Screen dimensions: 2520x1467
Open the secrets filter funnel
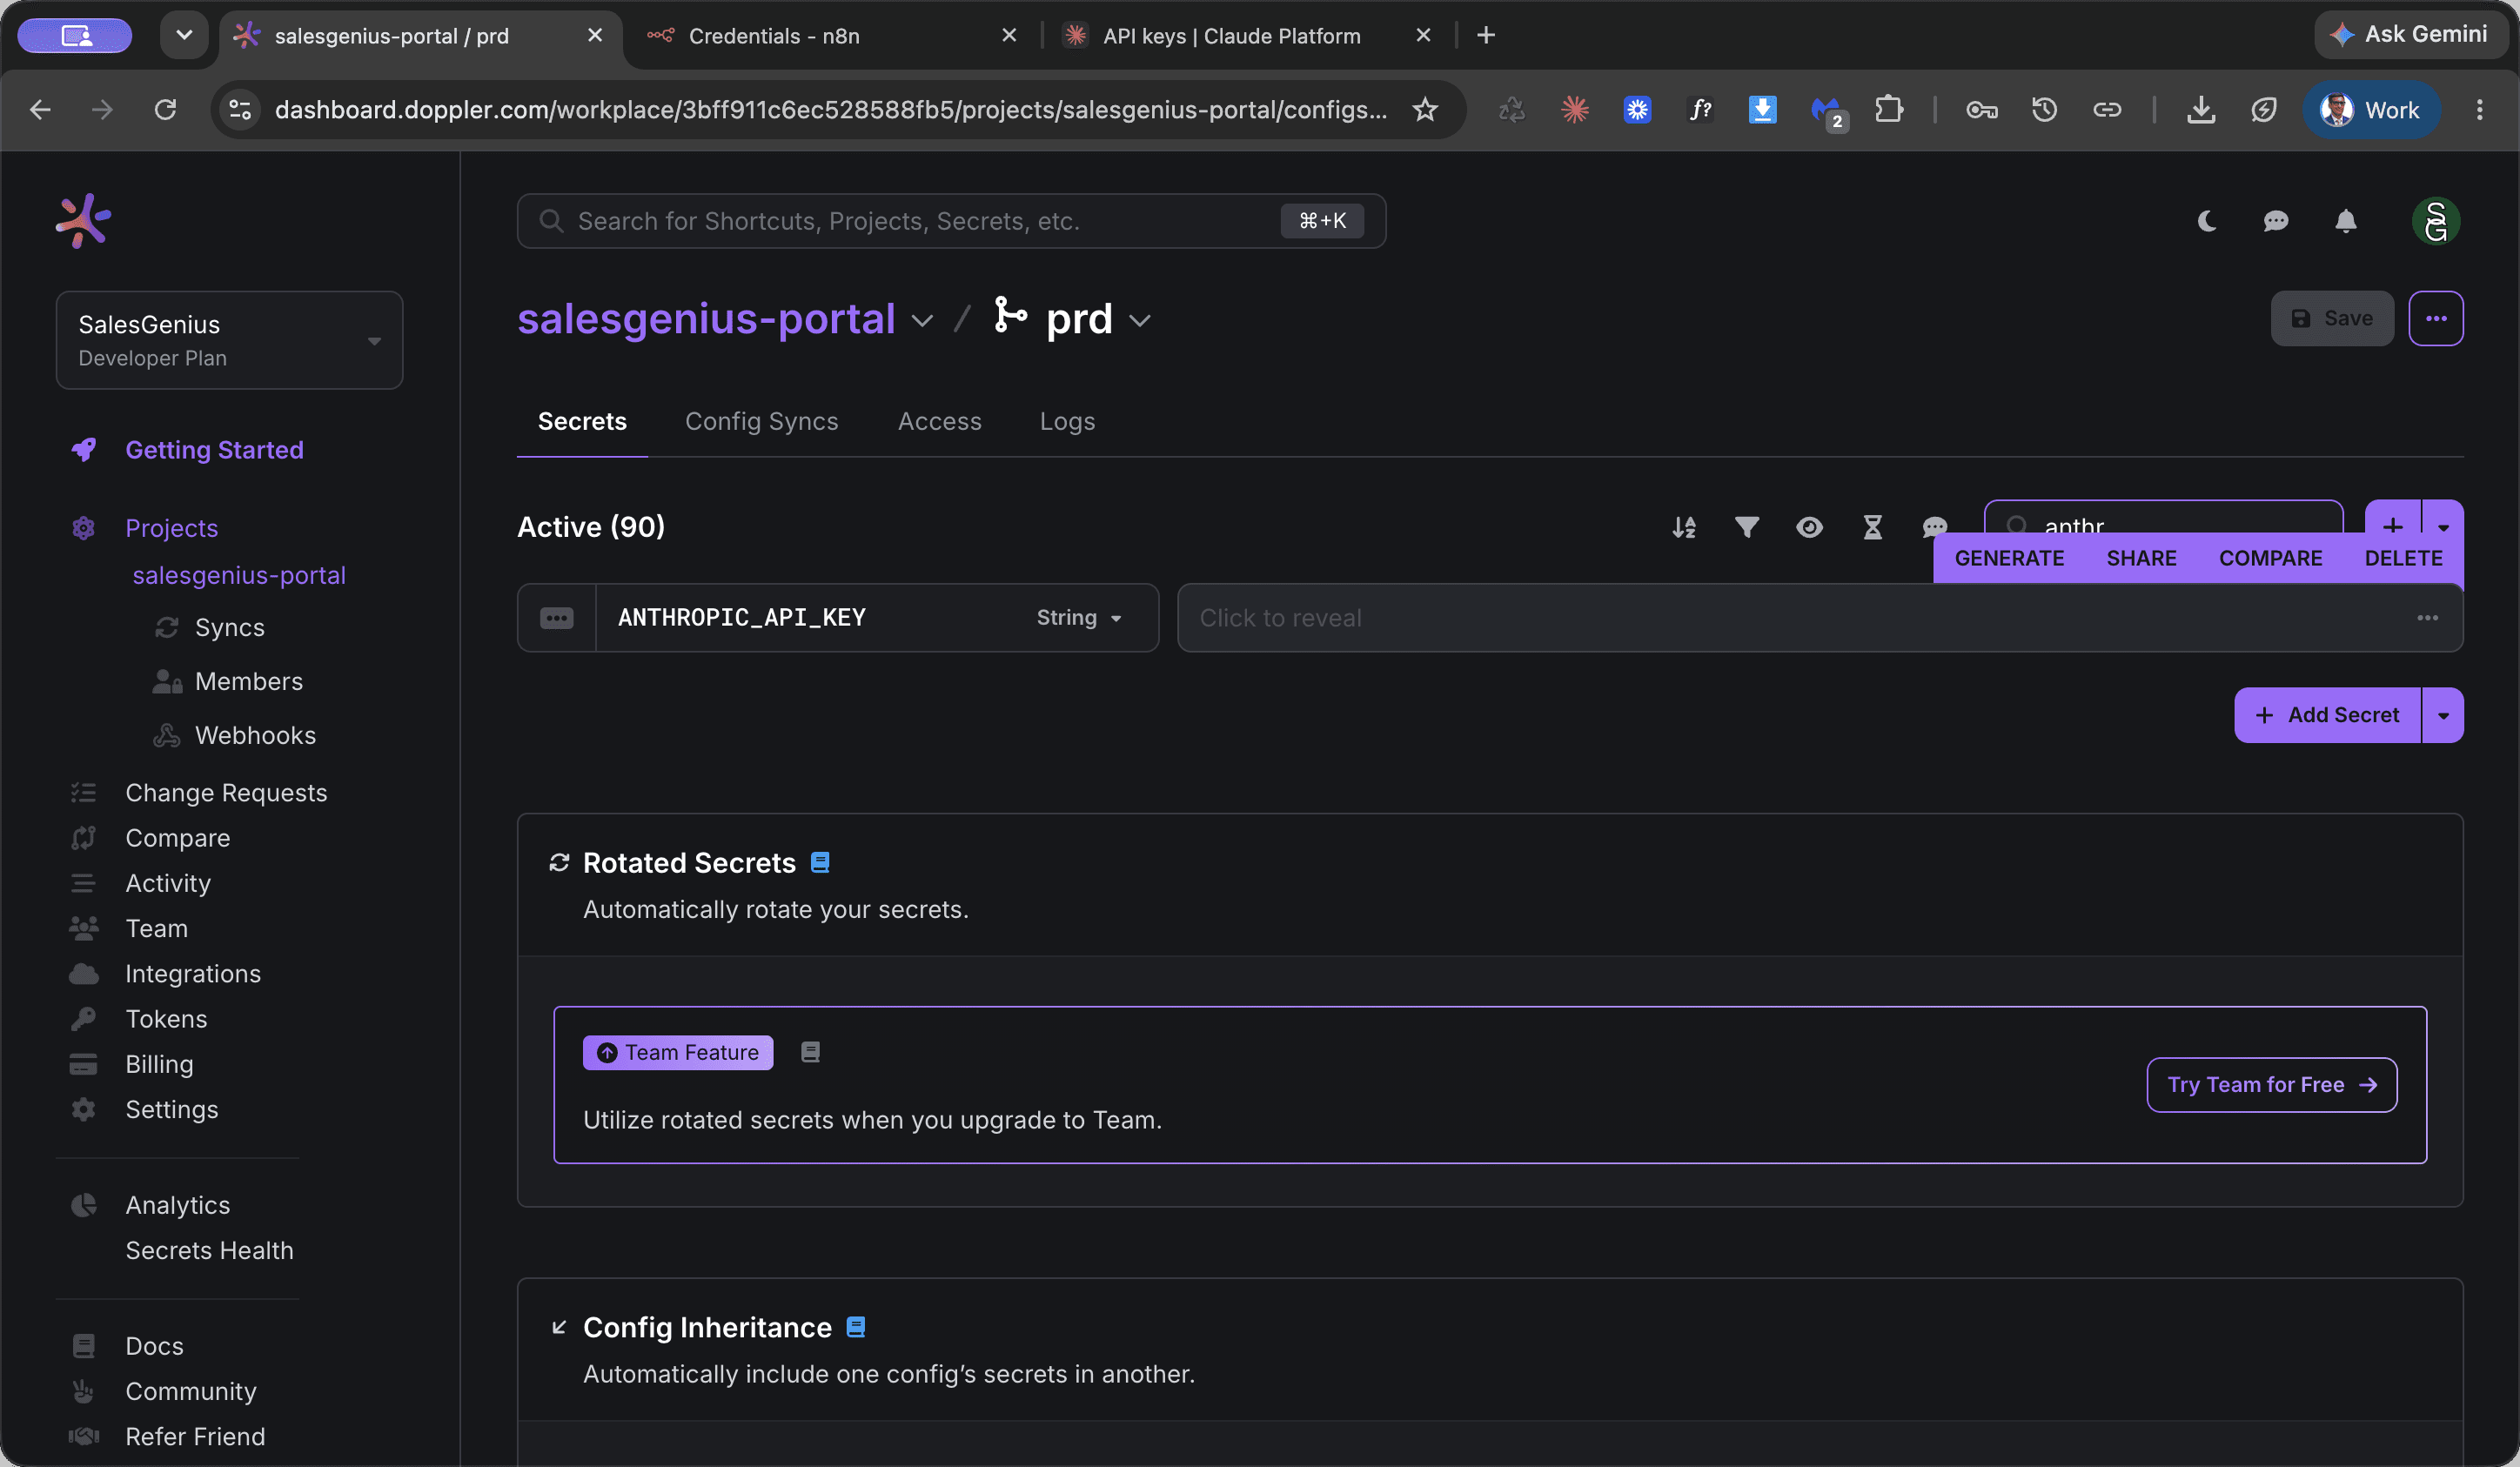tap(1747, 527)
